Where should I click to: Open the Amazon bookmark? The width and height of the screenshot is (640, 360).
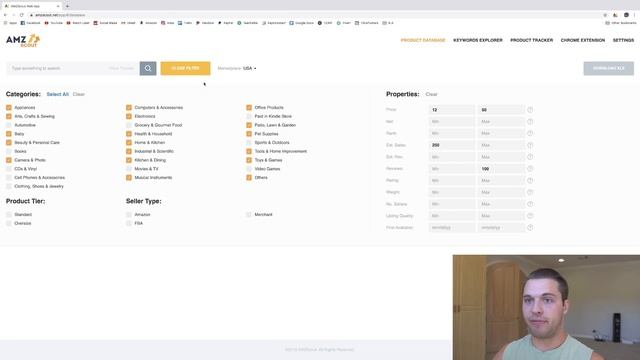148,23
